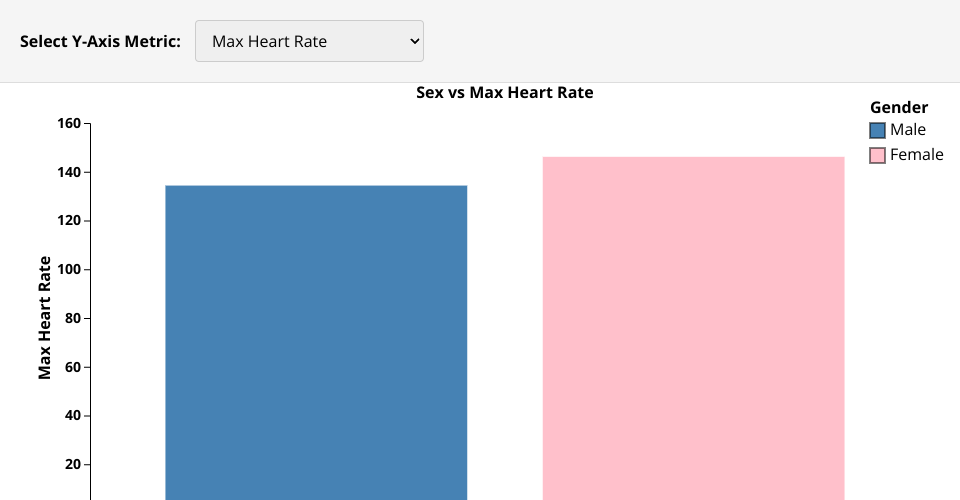This screenshot has height=500, width=960.
Task: Click the 160 y-axis tick label
Action: click(x=69, y=124)
